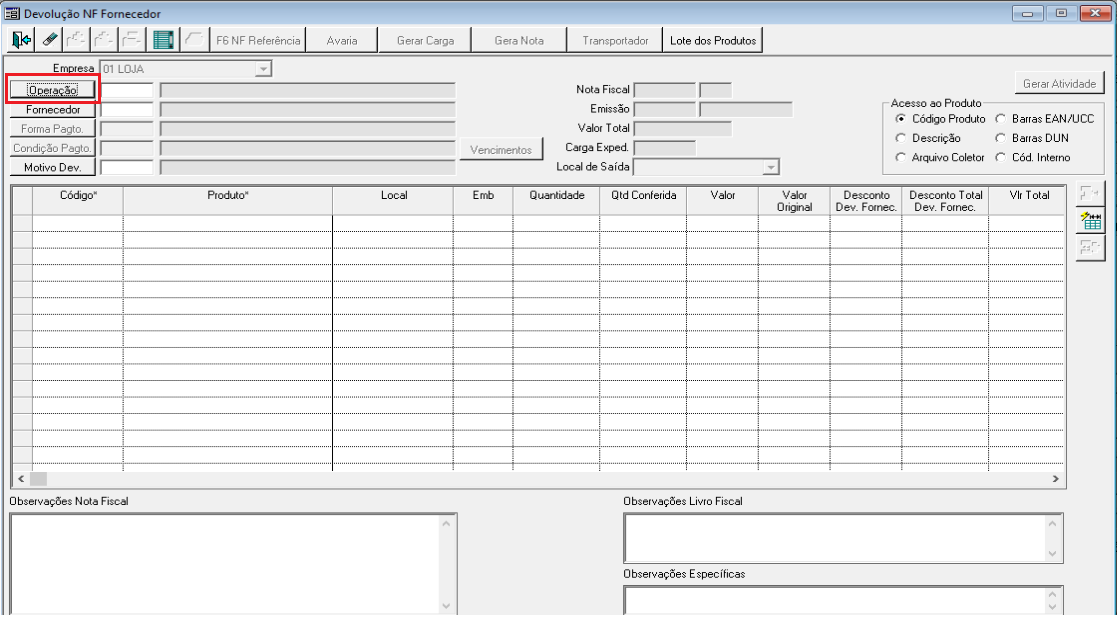The width and height of the screenshot is (1117, 621).
Task: Select Barras DUN radio option
Action: click(1001, 138)
